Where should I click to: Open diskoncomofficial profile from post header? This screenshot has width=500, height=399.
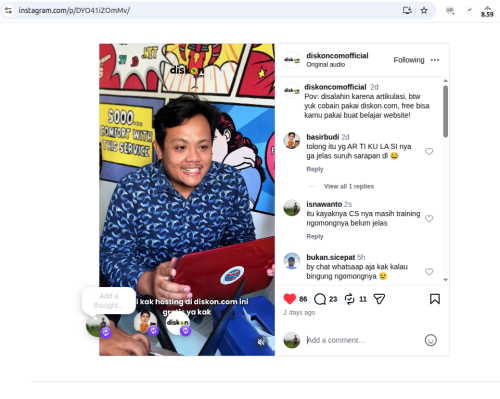pyautogui.click(x=337, y=56)
